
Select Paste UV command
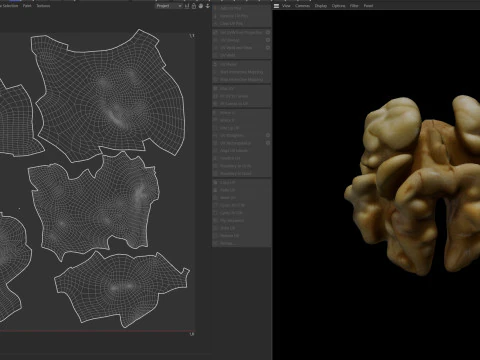[x=242, y=190]
